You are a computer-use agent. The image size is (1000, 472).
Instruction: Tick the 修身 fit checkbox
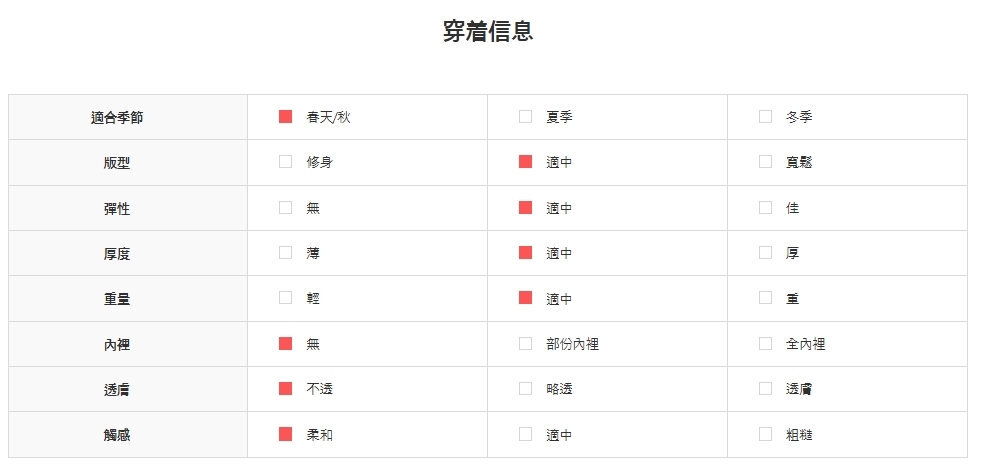point(285,162)
